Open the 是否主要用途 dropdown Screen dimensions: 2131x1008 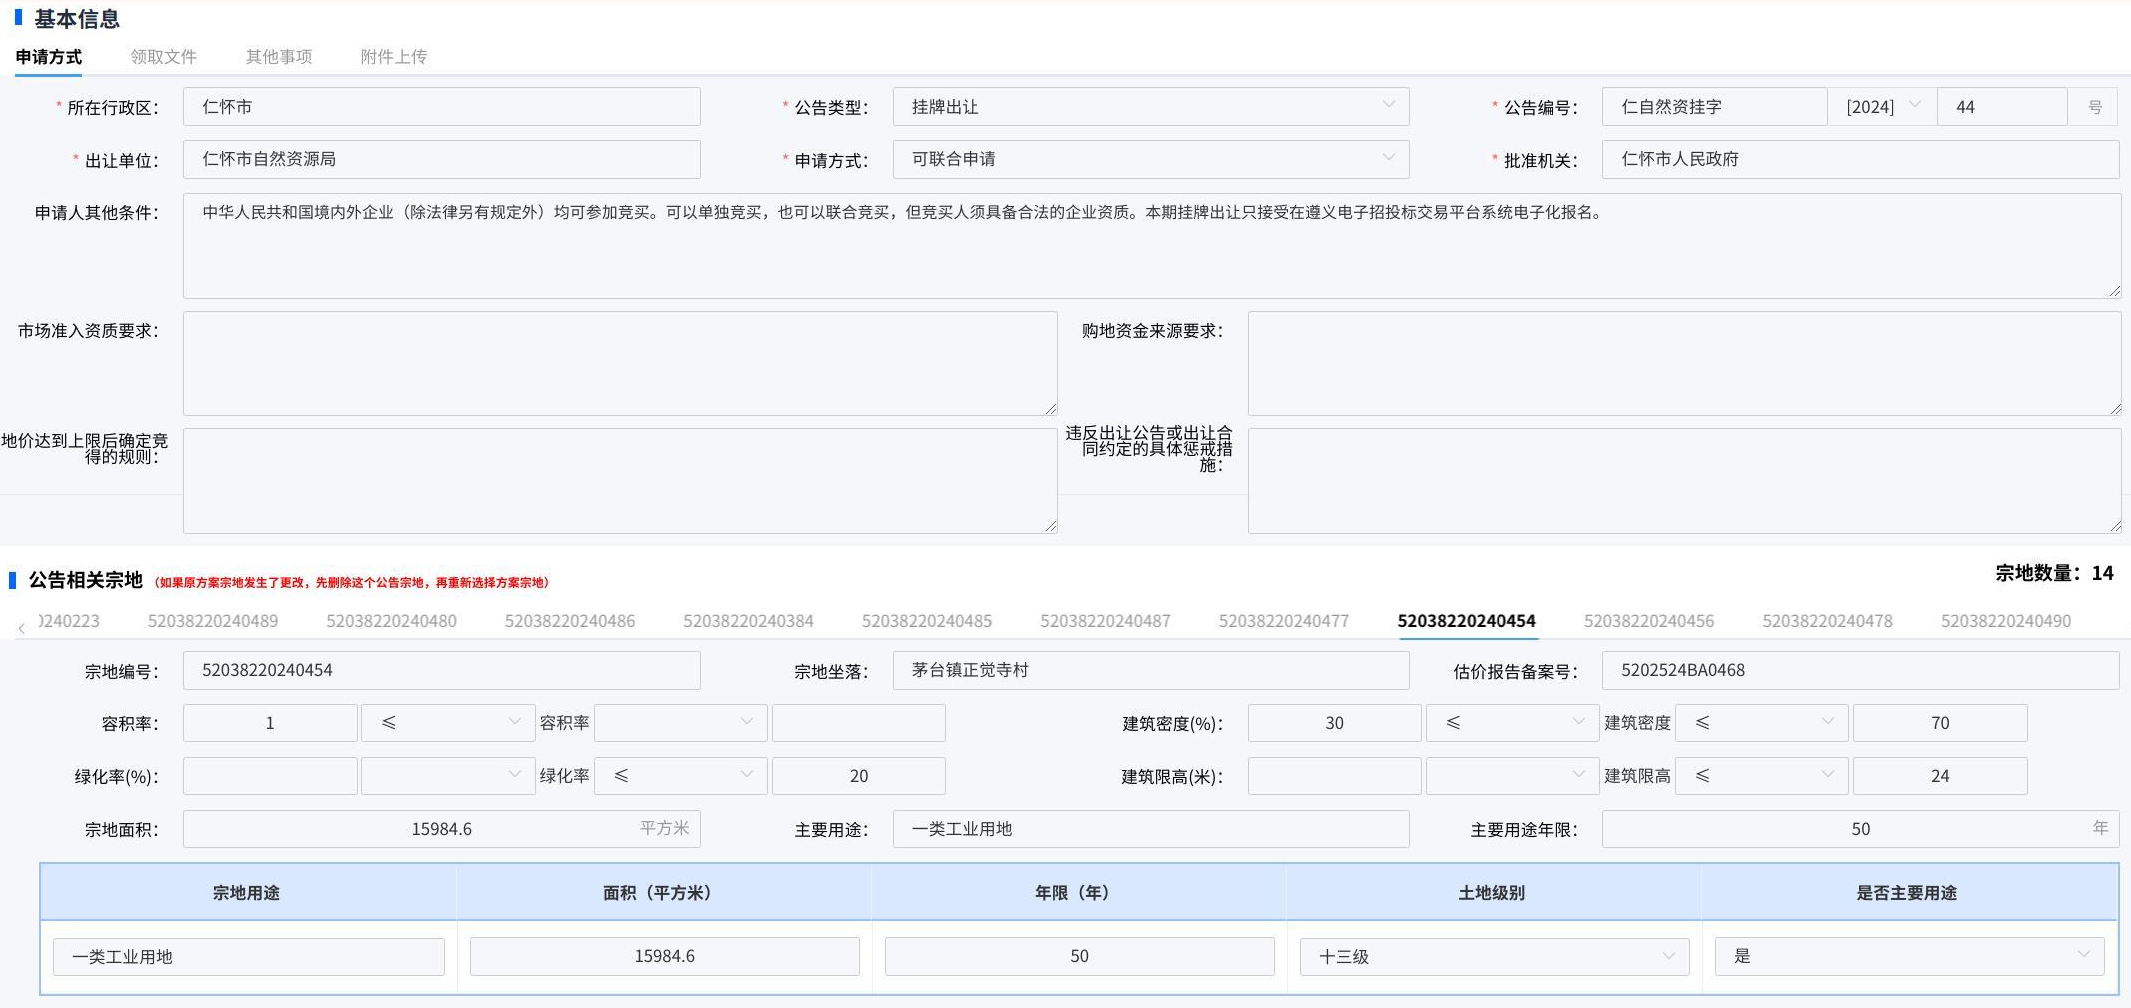click(x=1909, y=956)
